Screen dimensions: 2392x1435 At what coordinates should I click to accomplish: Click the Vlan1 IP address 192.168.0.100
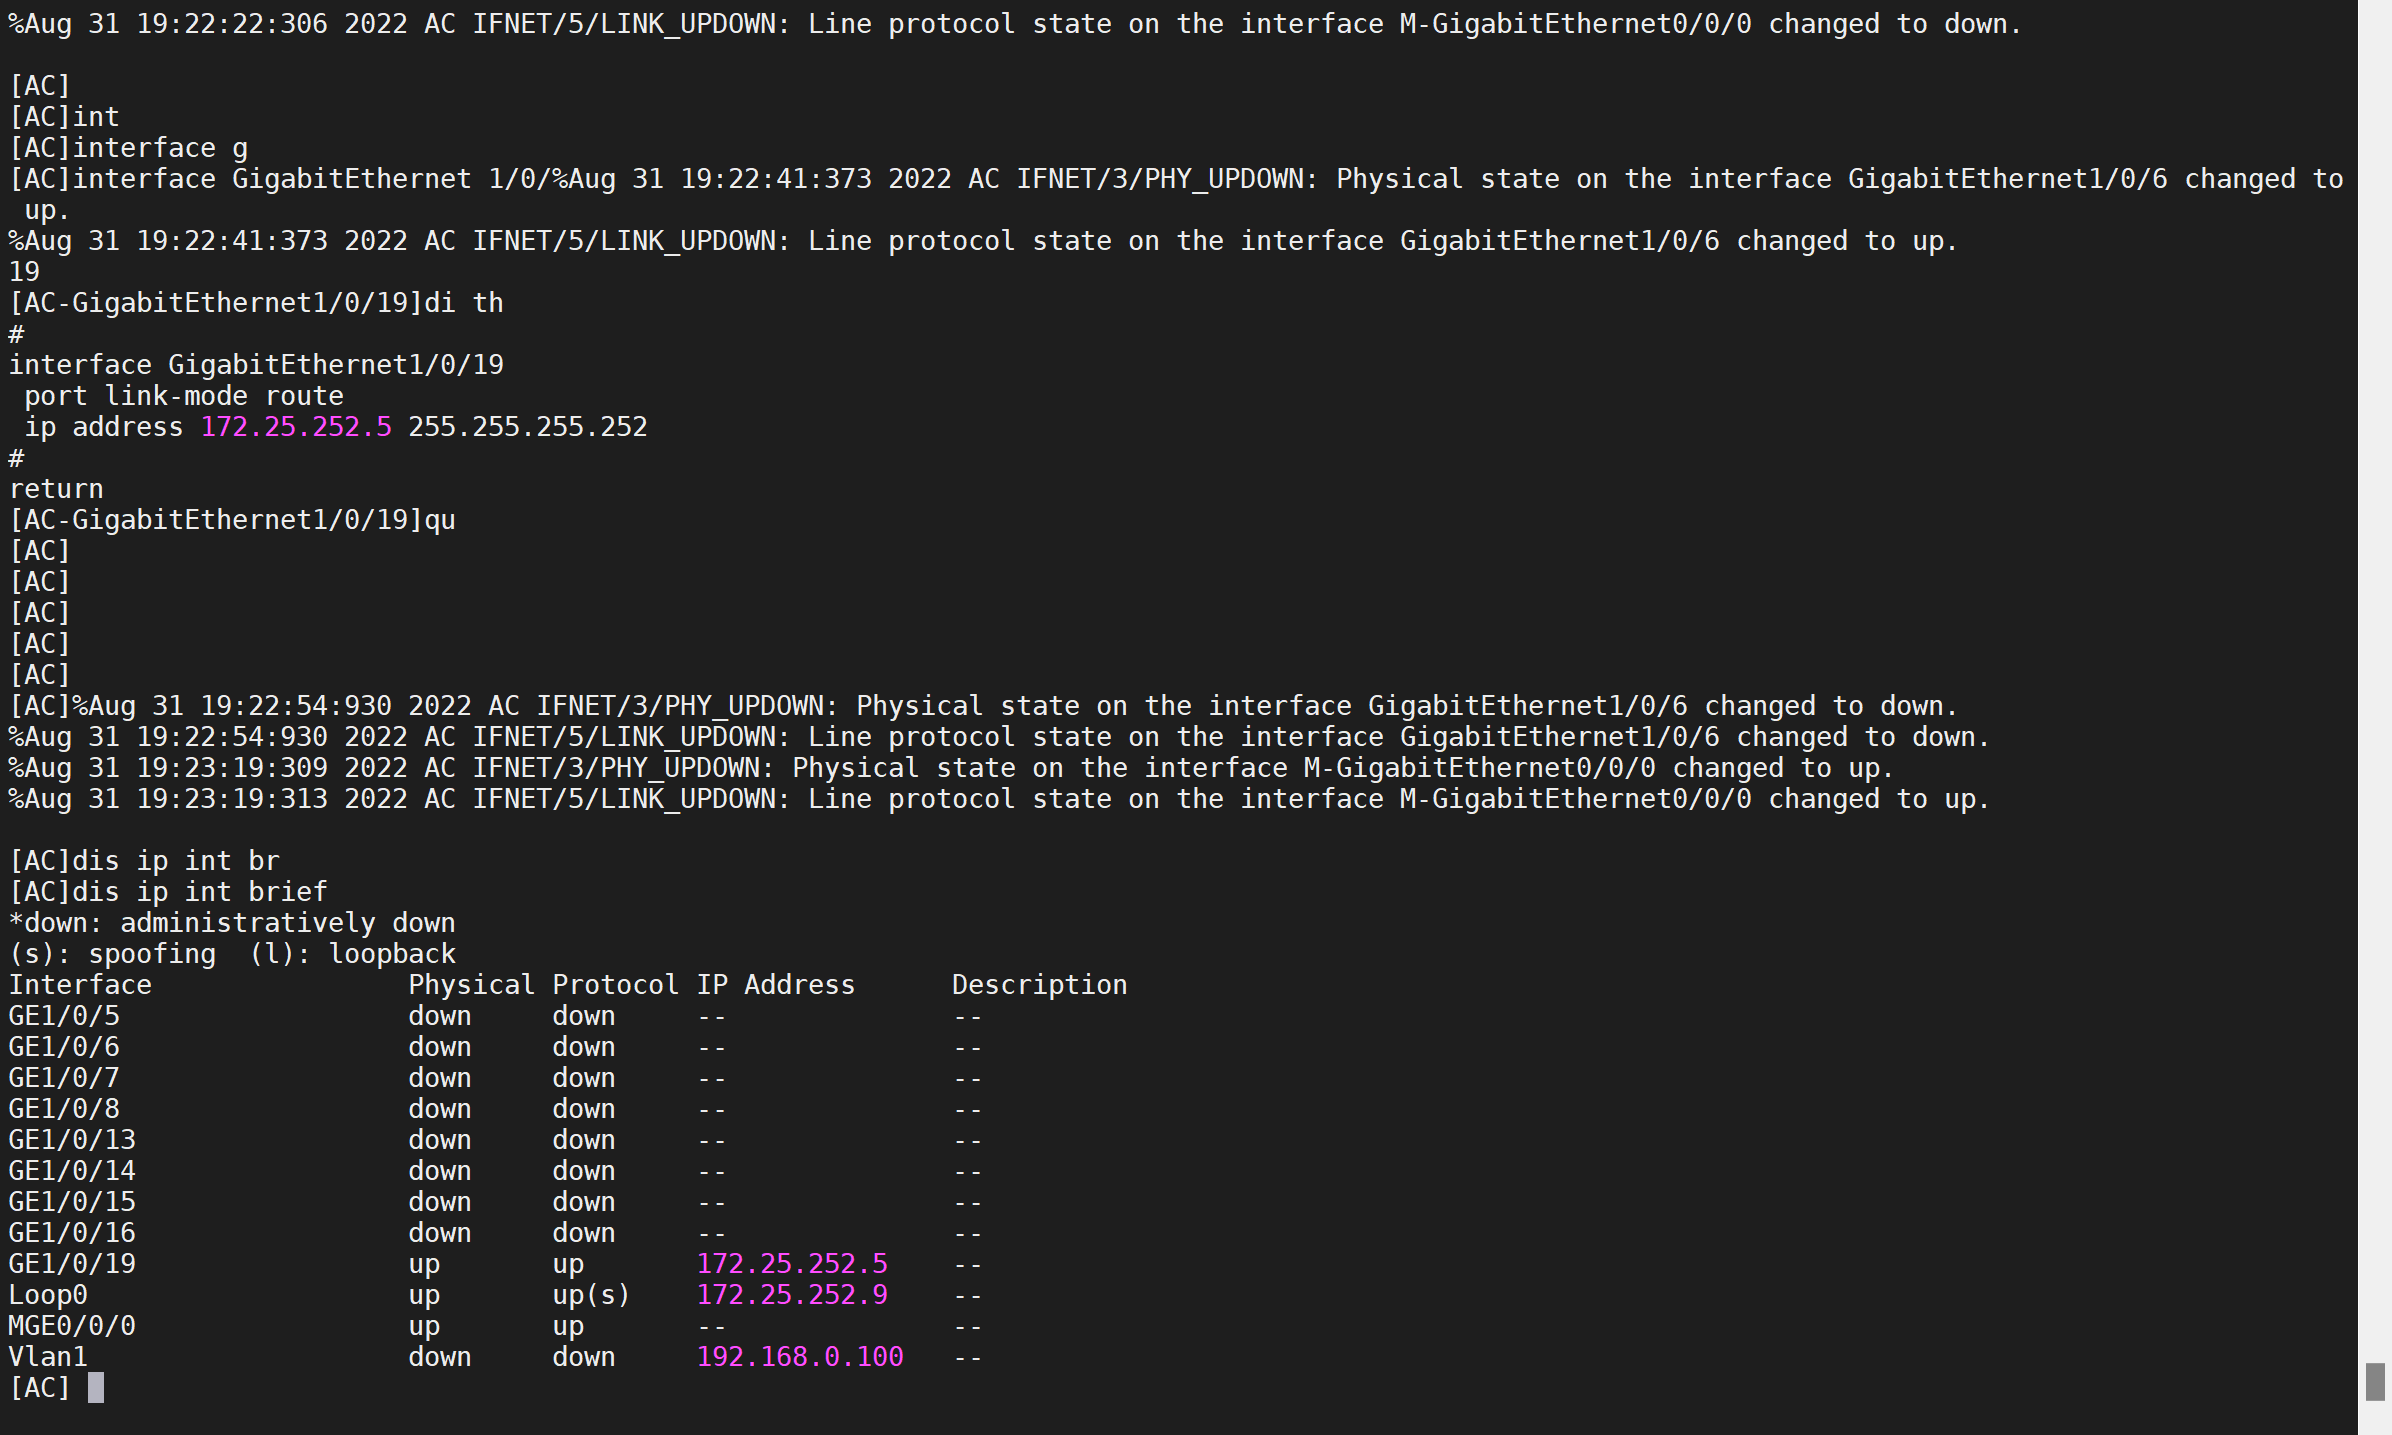coord(800,1357)
